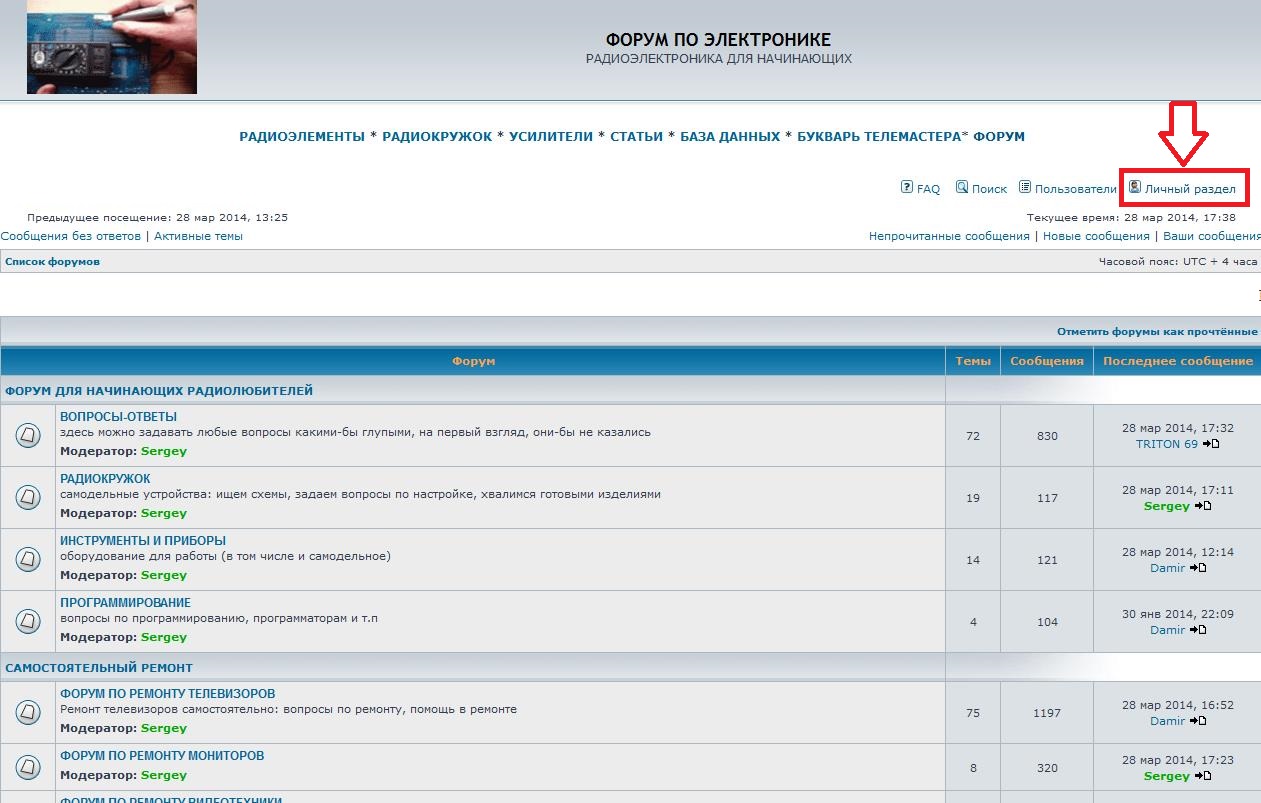Click the Темы column header

(973, 361)
